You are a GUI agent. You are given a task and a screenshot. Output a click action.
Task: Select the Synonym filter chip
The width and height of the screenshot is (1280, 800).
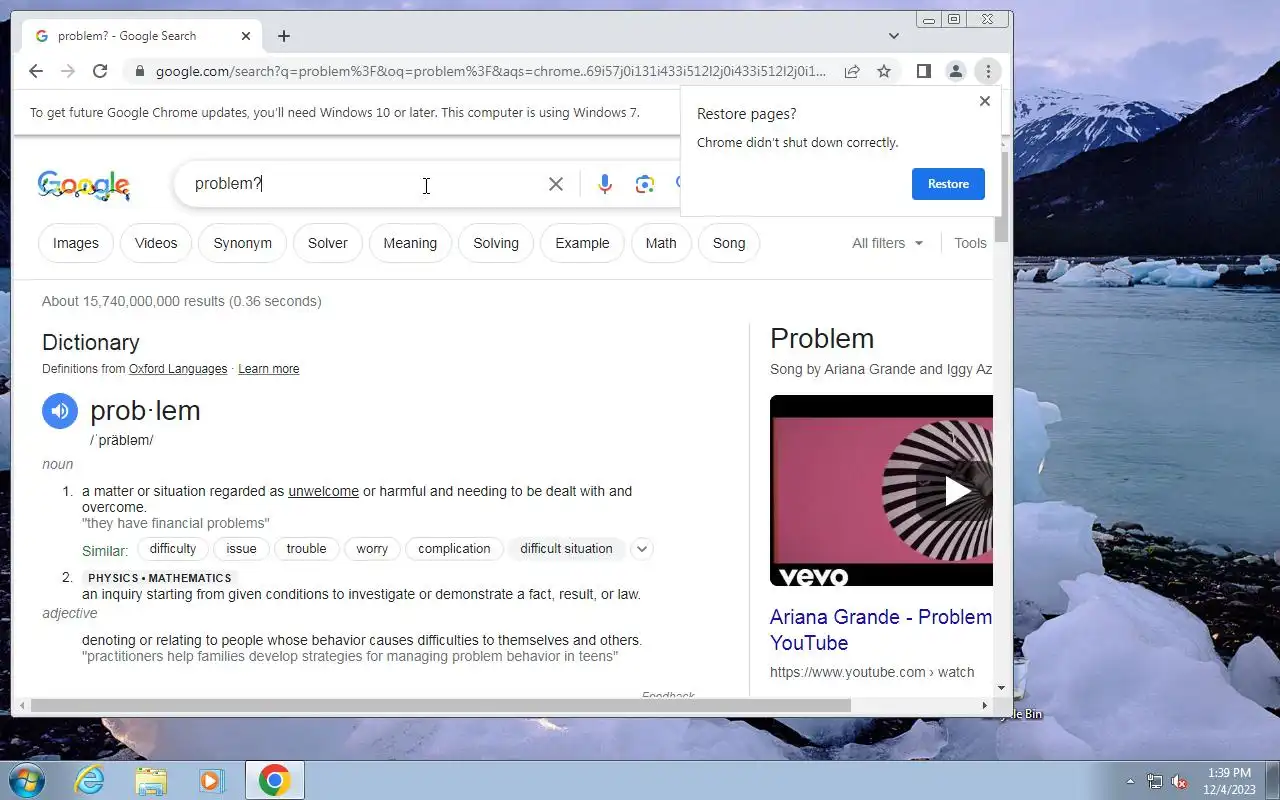pos(243,243)
